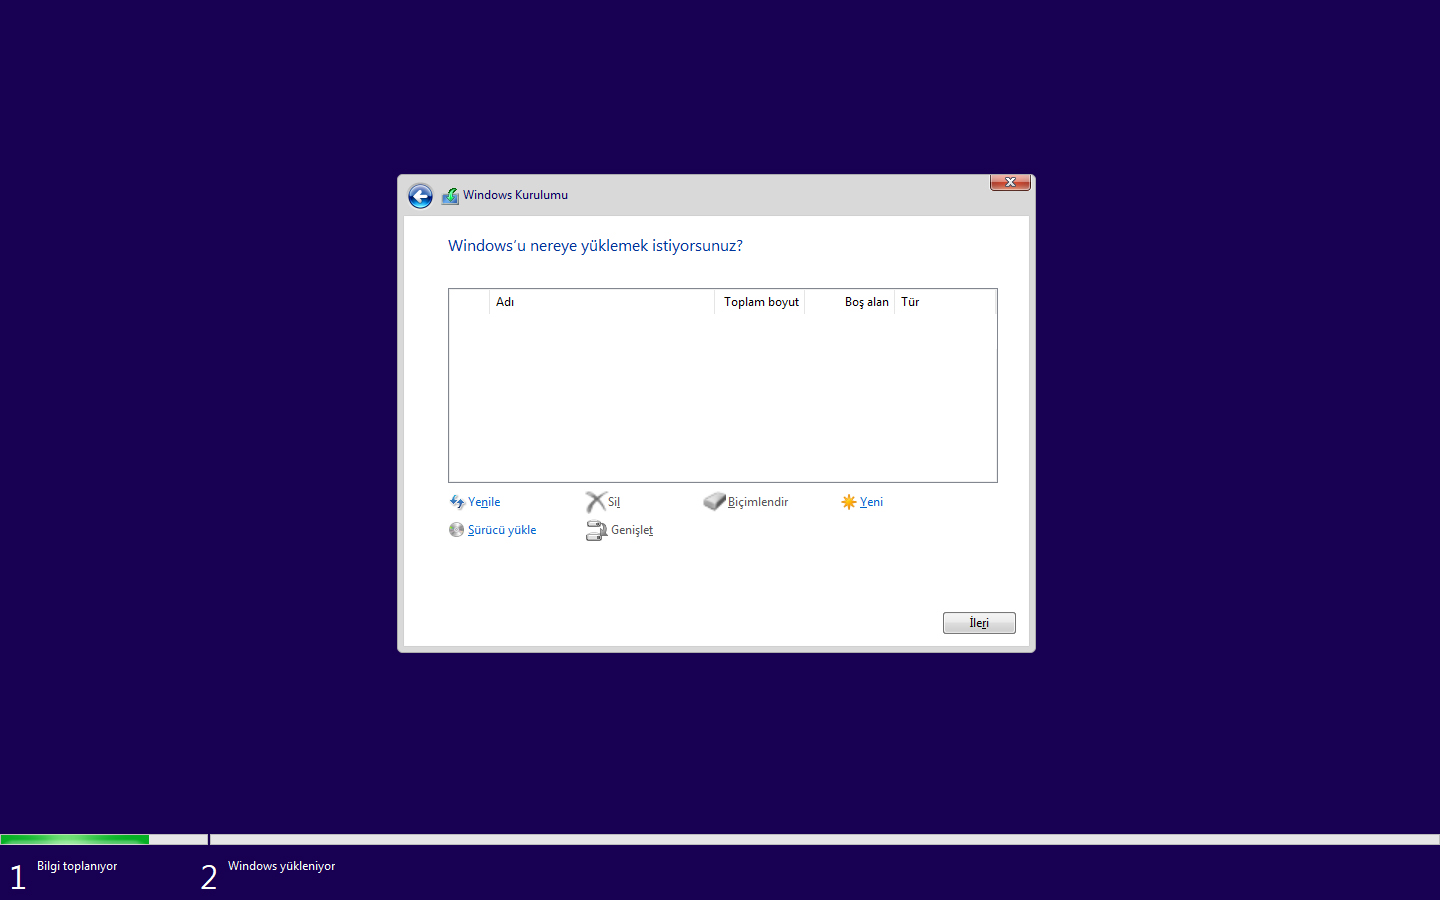This screenshot has height=900, width=1440.
Task: Proceed with the İleri button
Action: tap(979, 623)
